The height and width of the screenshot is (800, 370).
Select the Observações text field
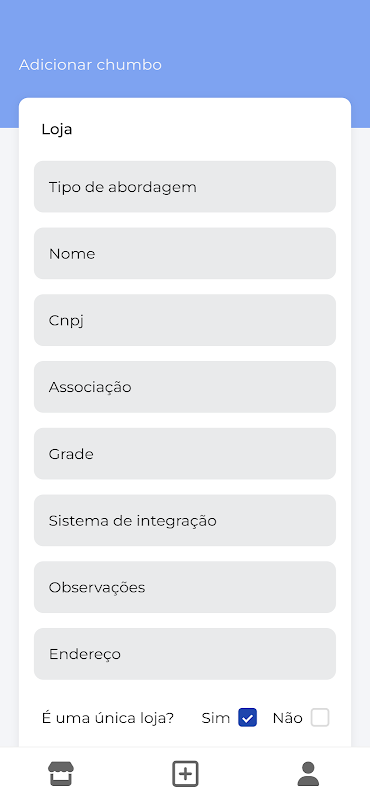pyautogui.click(x=185, y=587)
